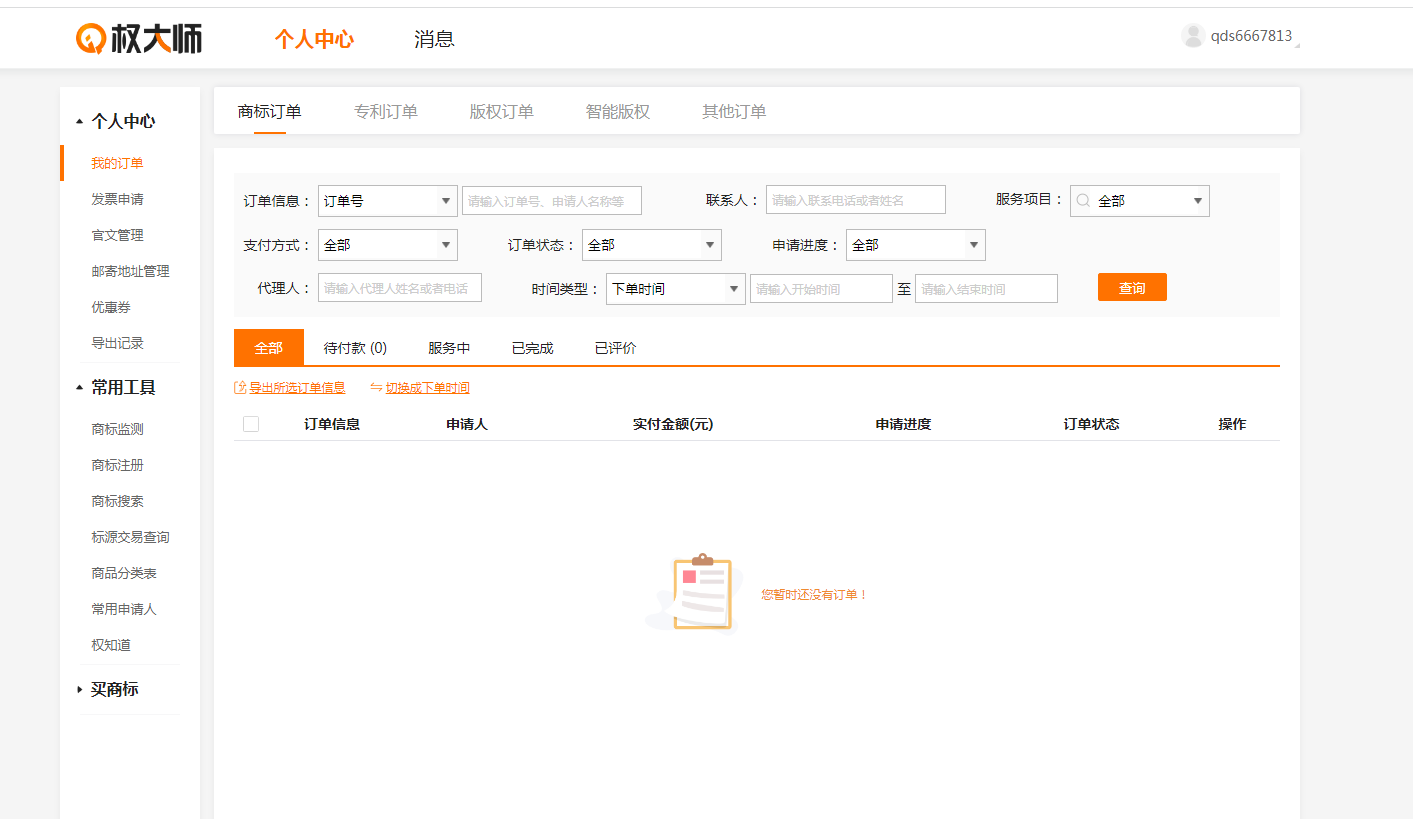Click the search icon in 服务项目 field

(x=1083, y=201)
